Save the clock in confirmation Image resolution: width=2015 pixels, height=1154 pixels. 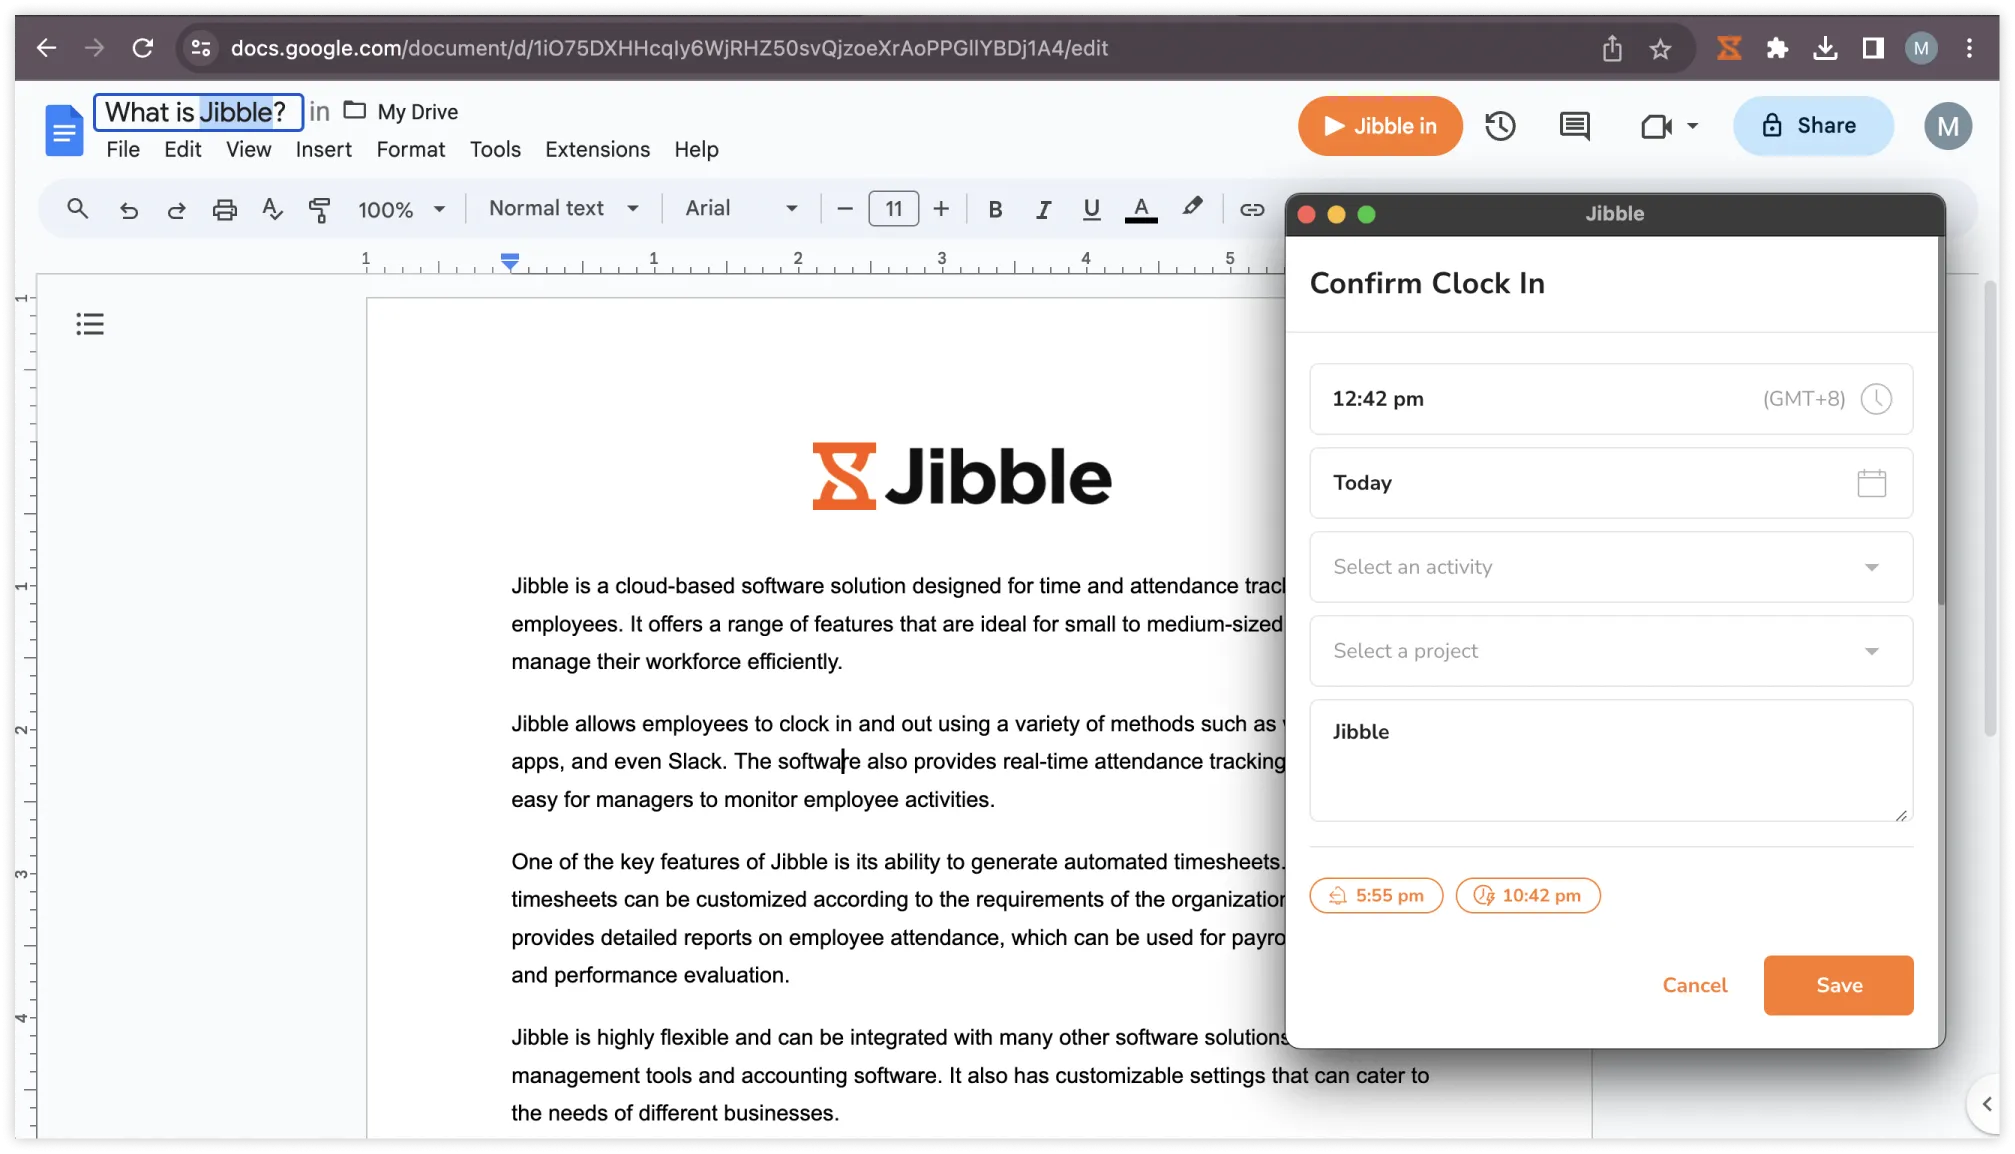pos(1838,985)
